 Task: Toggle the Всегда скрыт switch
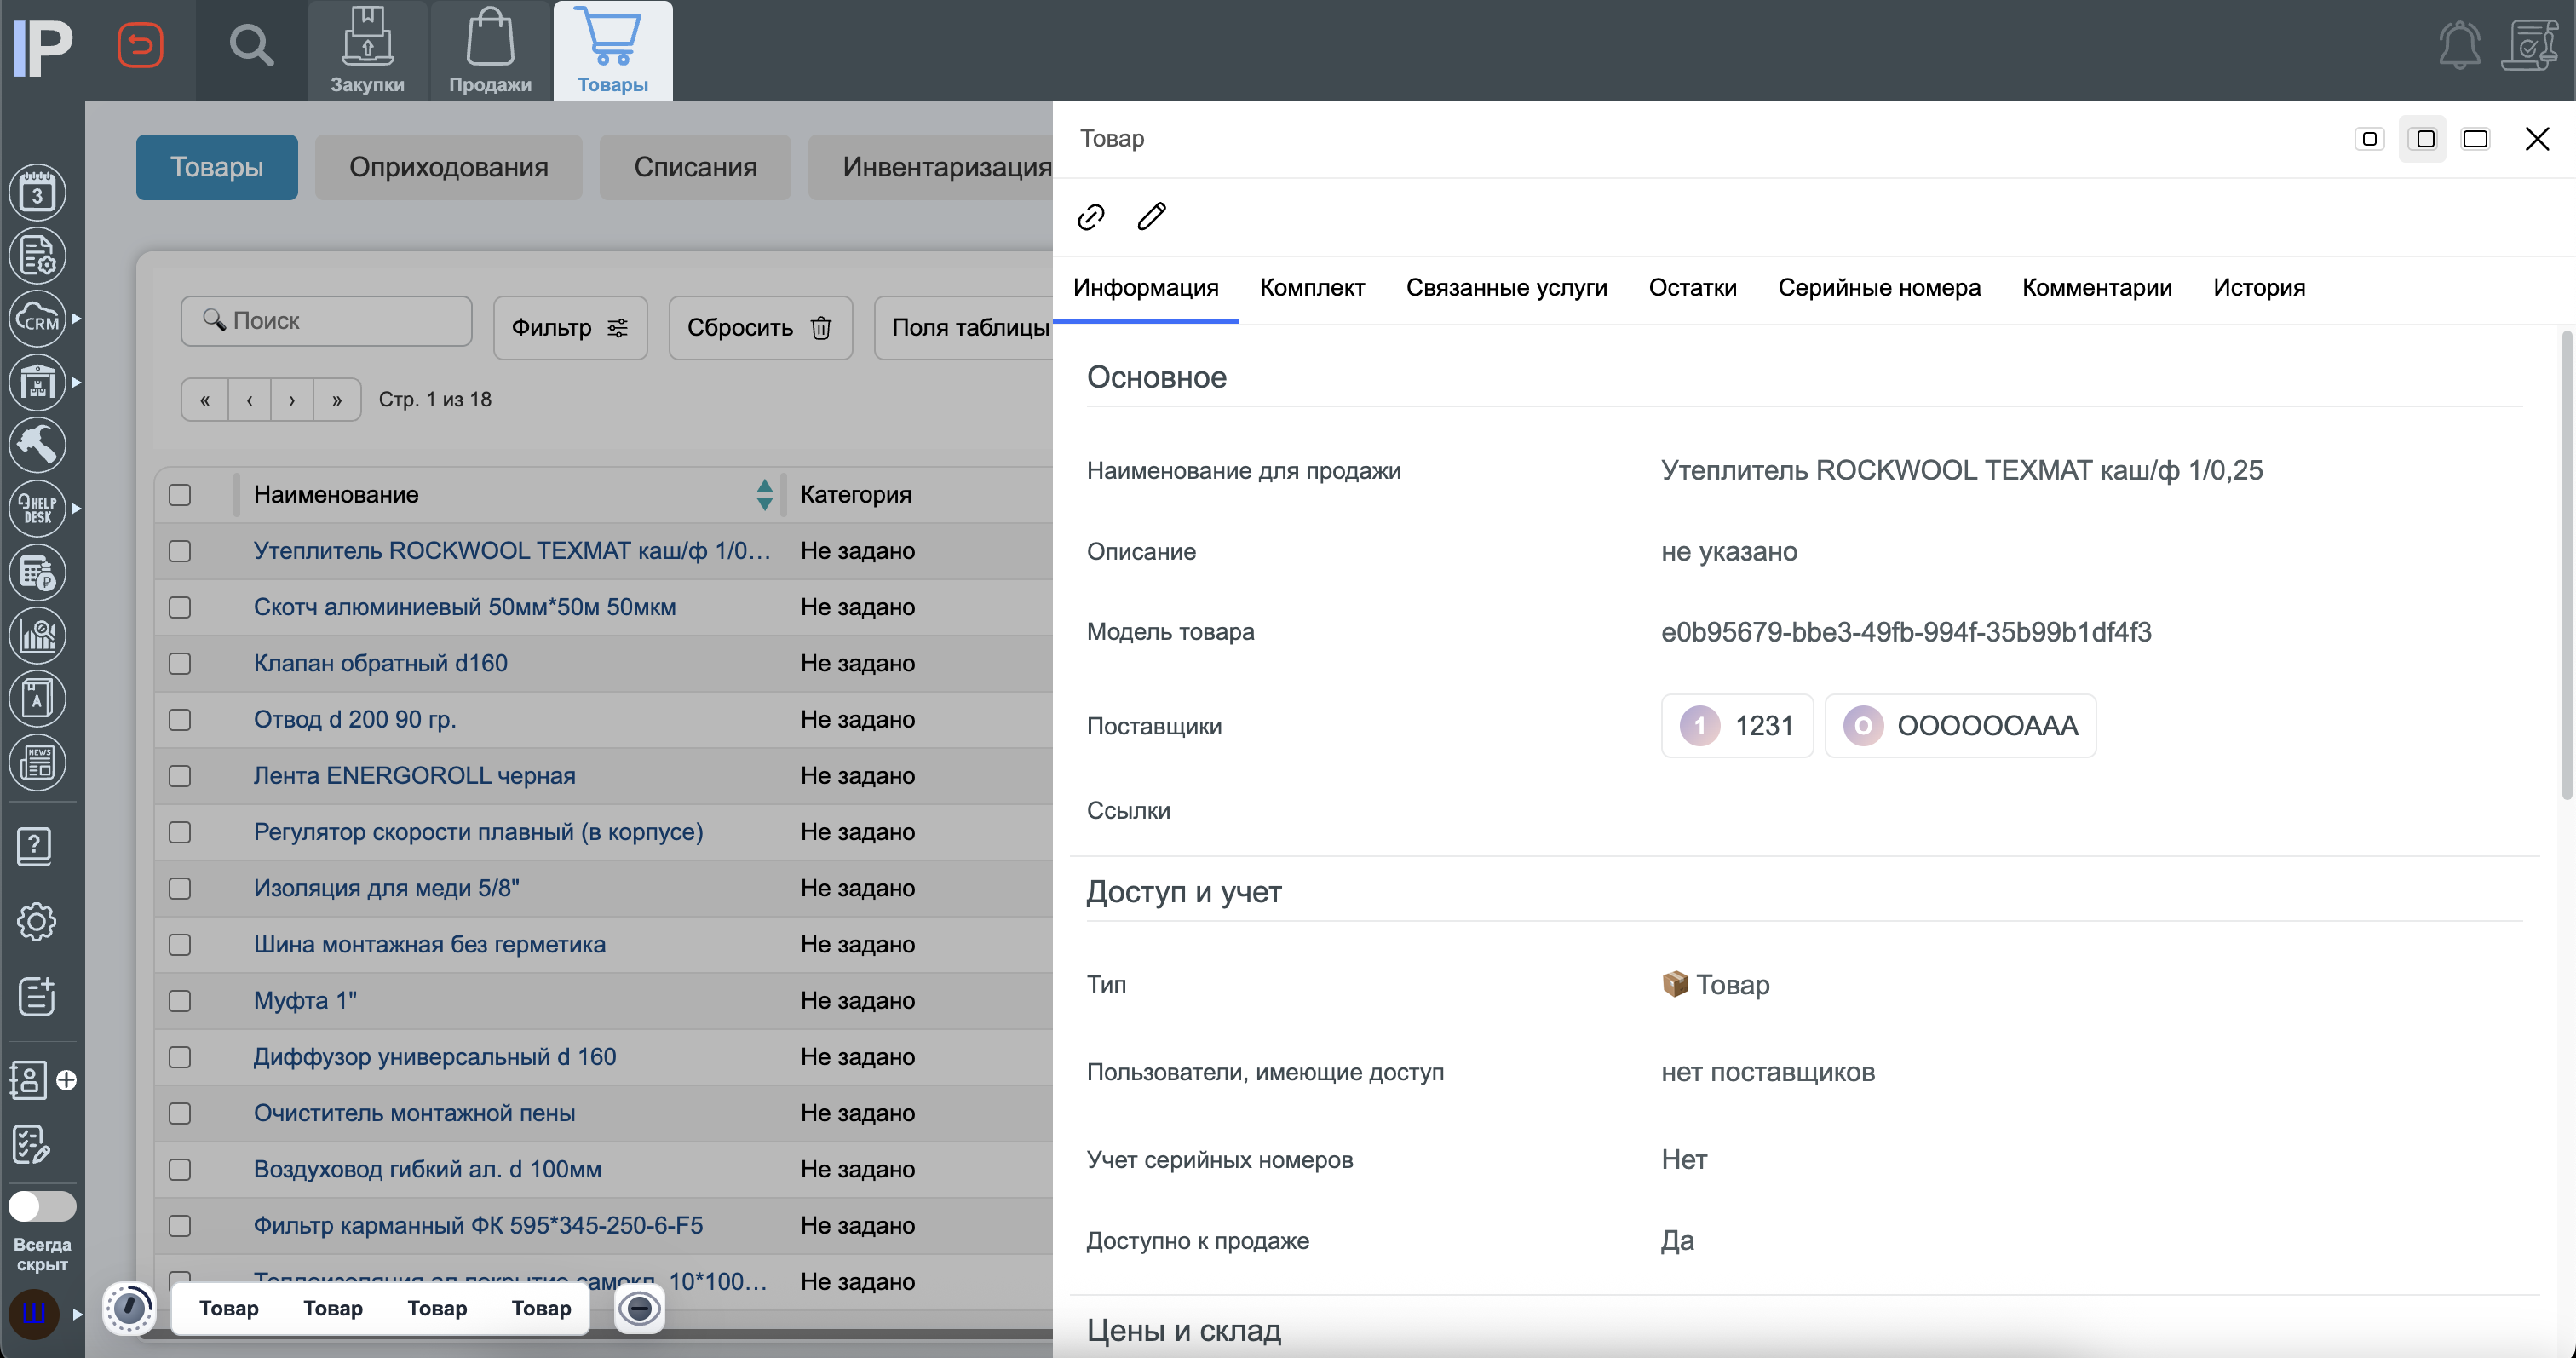41,1206
